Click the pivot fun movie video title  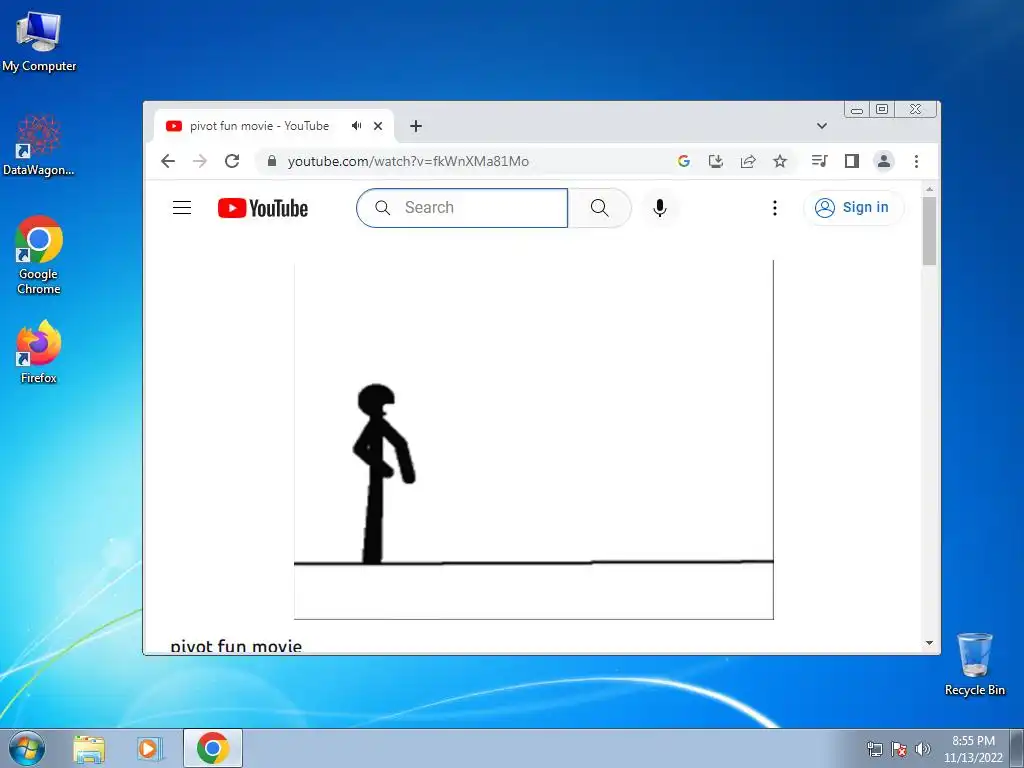(236, 647)
